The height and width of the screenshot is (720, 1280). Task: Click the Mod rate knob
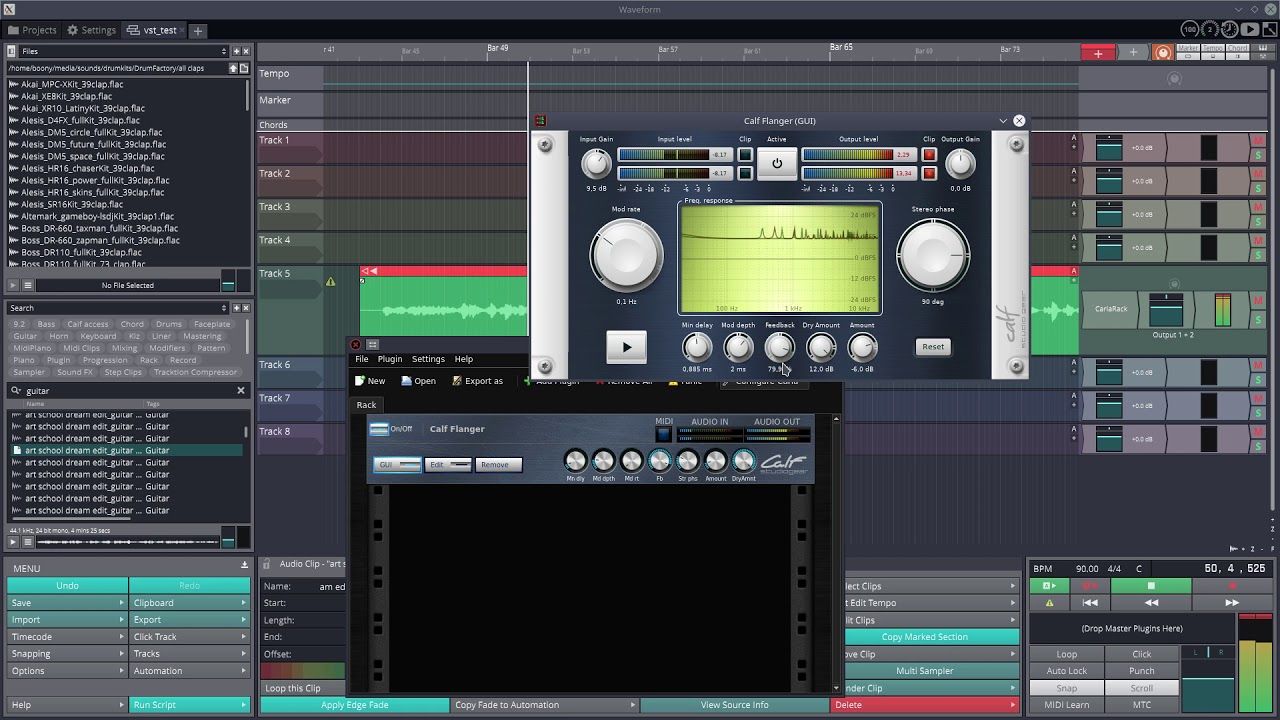(x=626, y=255)
